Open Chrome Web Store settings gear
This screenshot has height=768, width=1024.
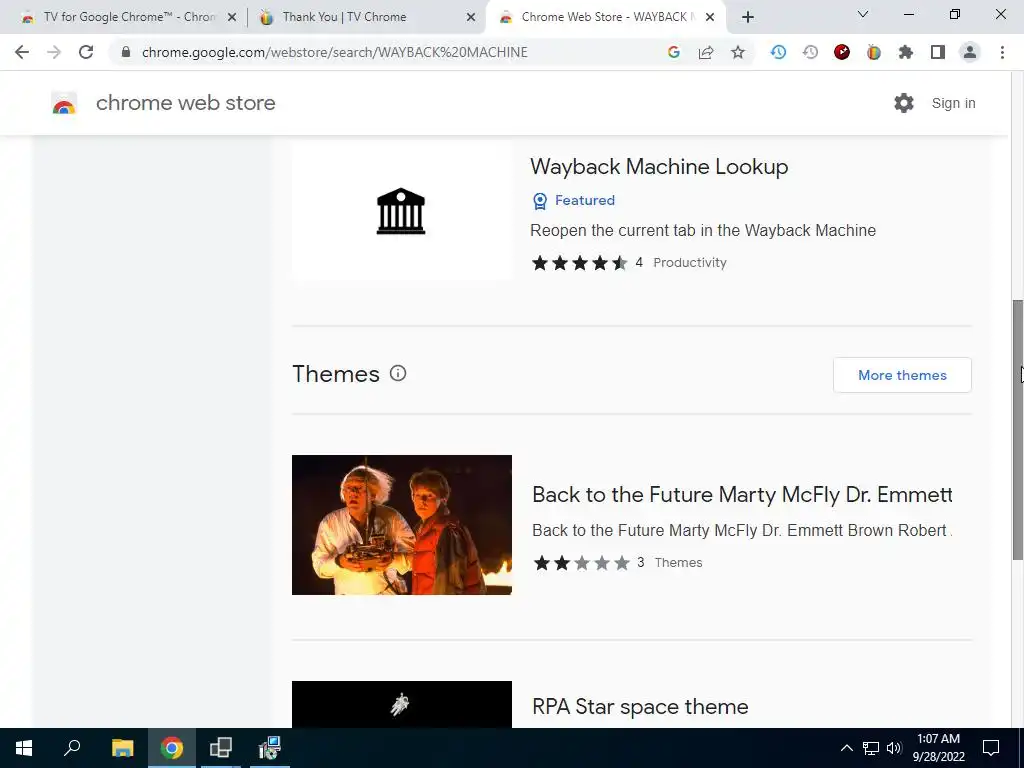tap(904, 103)
